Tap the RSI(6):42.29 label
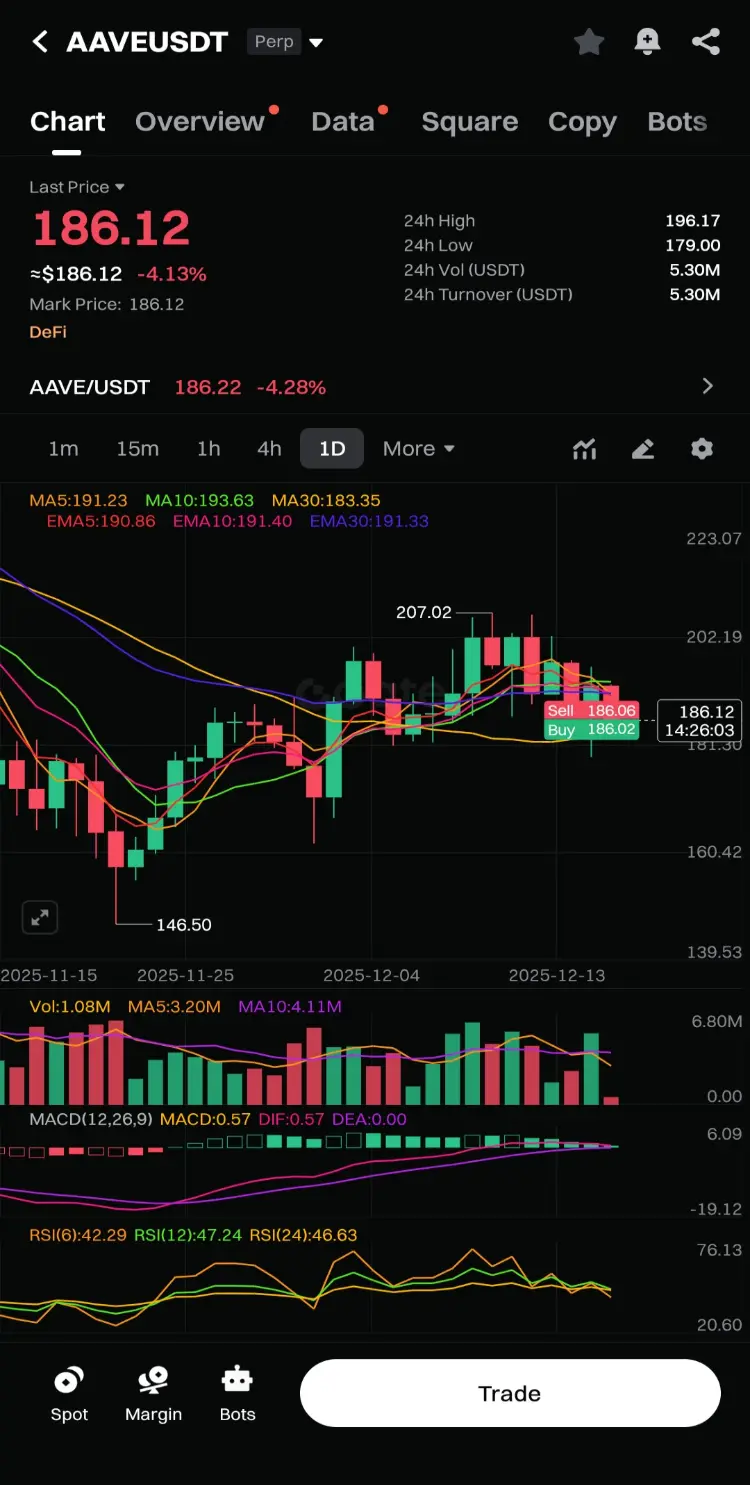The width and height of the screenshot is (750, 1485). (x=78, y=1235)
